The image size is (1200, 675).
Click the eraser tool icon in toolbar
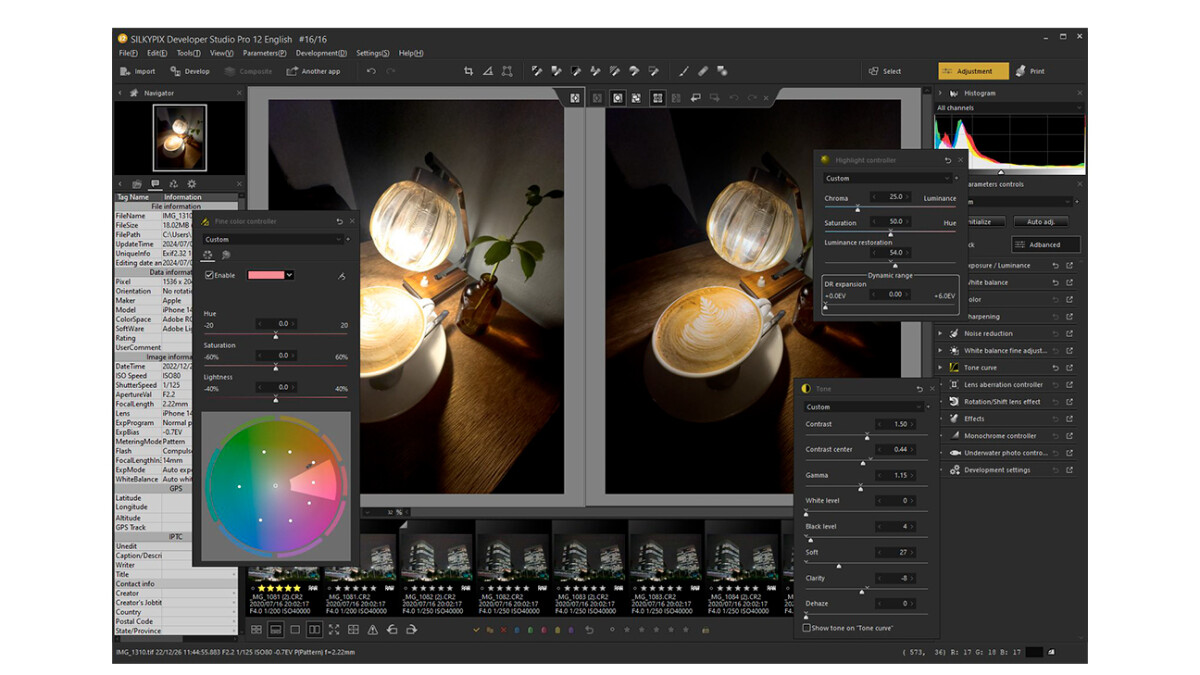click(703, 71)
